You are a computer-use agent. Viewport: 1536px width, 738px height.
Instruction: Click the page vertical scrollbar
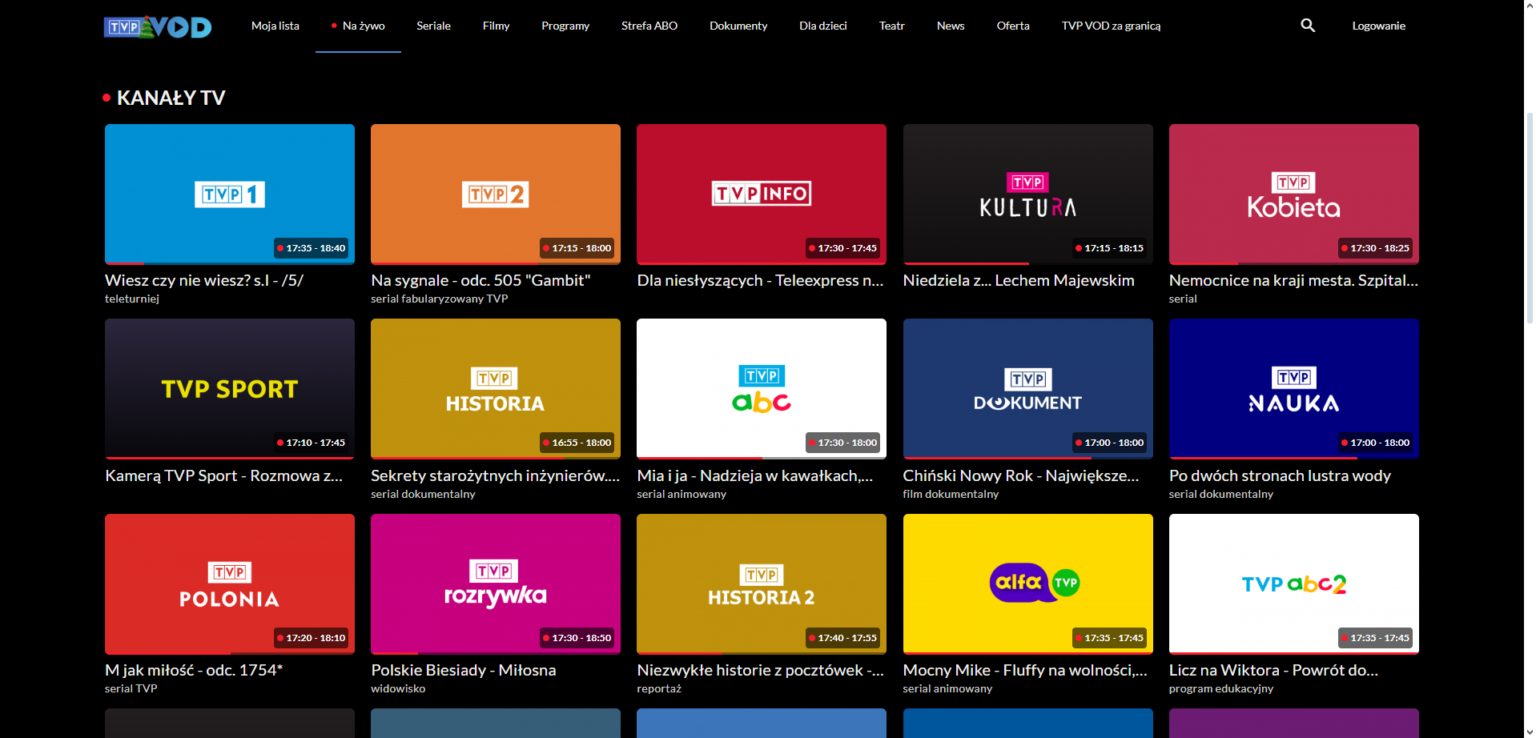pyautogui.click(x=1528, y=200)
